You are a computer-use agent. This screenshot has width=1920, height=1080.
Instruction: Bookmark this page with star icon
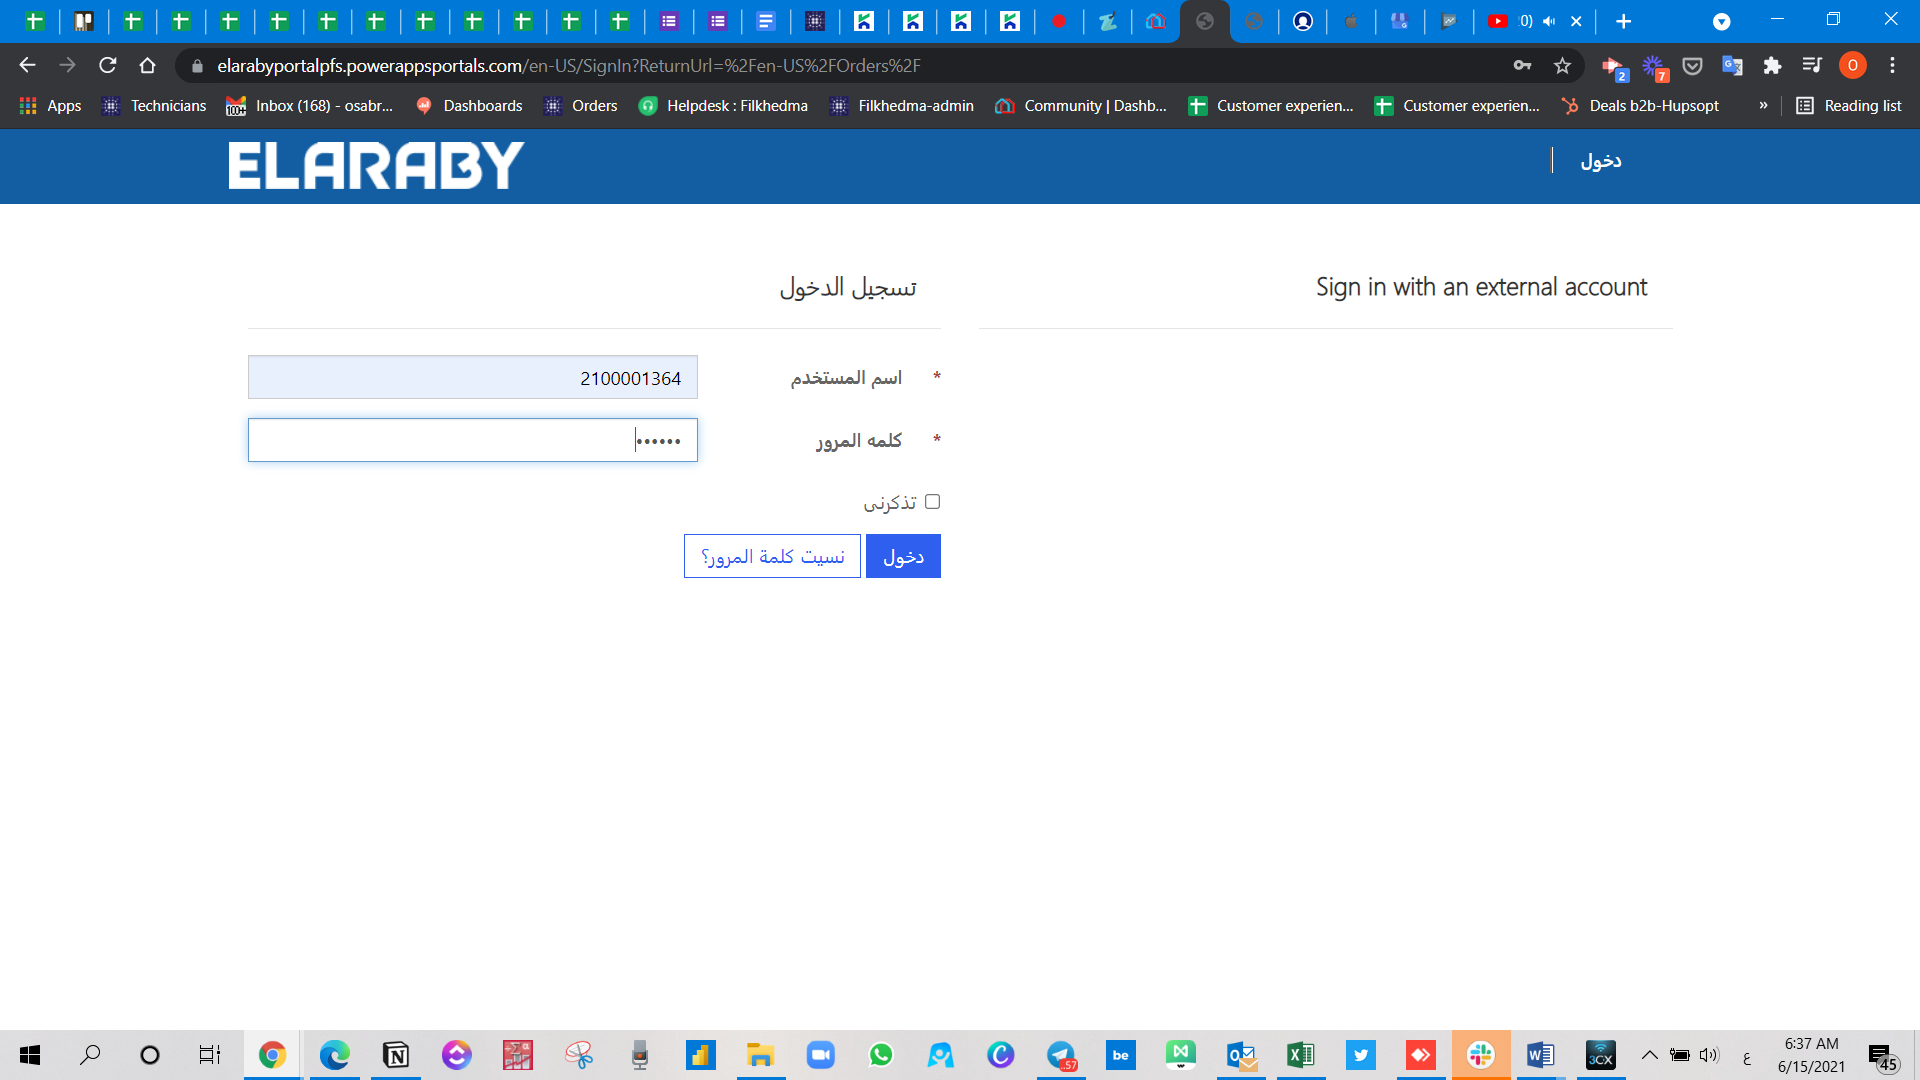(1562, 66)
